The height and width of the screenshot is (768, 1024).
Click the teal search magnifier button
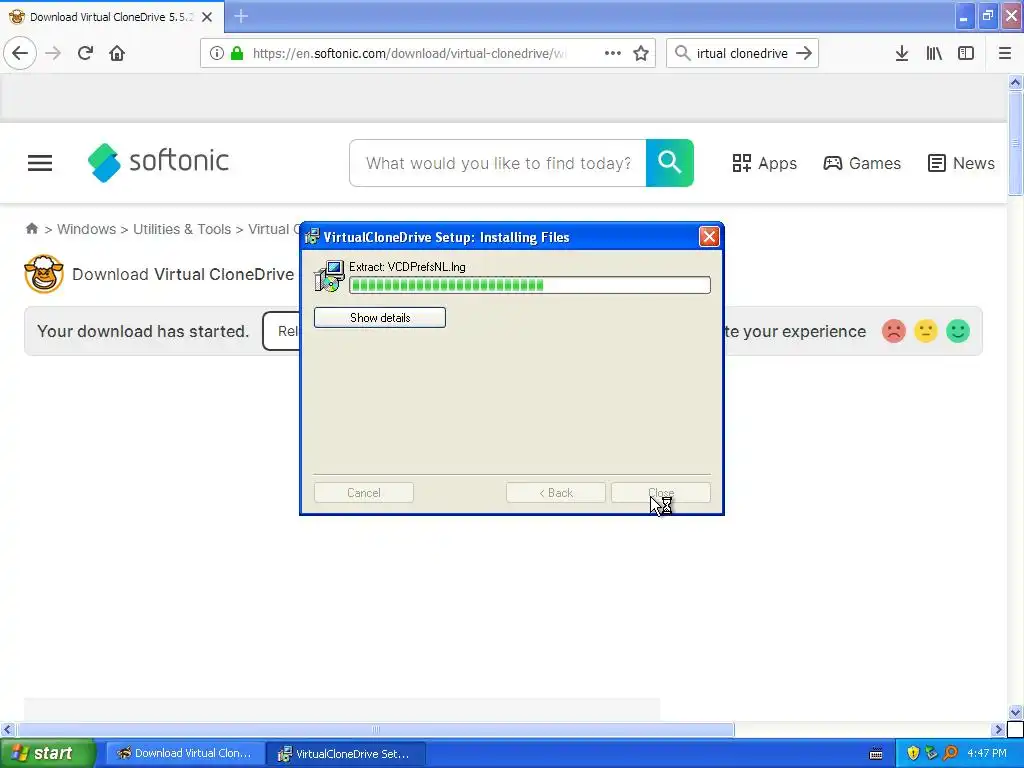pos(669,163)
